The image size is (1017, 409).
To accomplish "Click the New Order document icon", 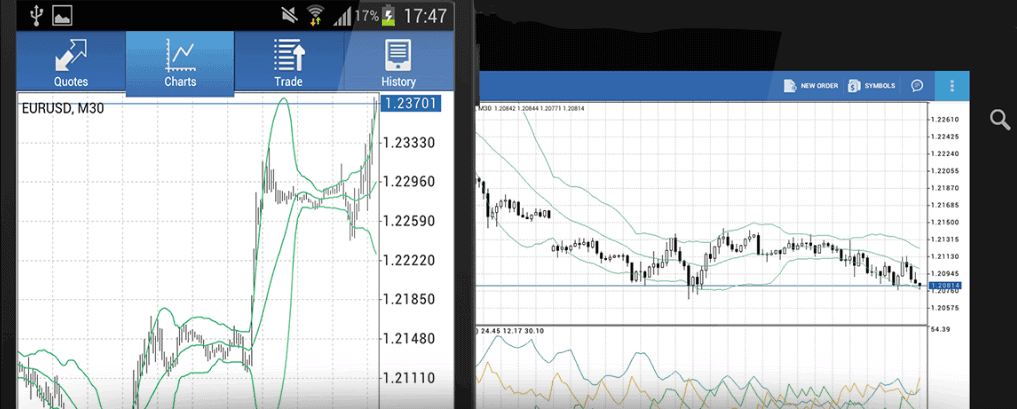I will tap(789, 86).
